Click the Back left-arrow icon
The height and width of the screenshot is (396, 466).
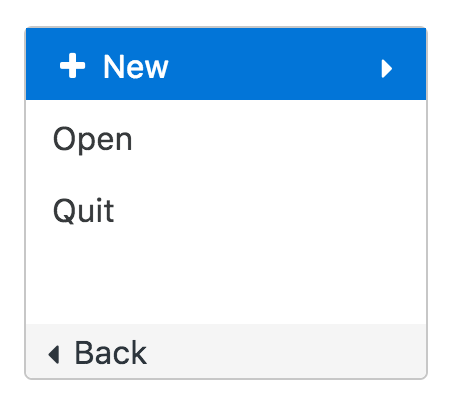point(54,354)
